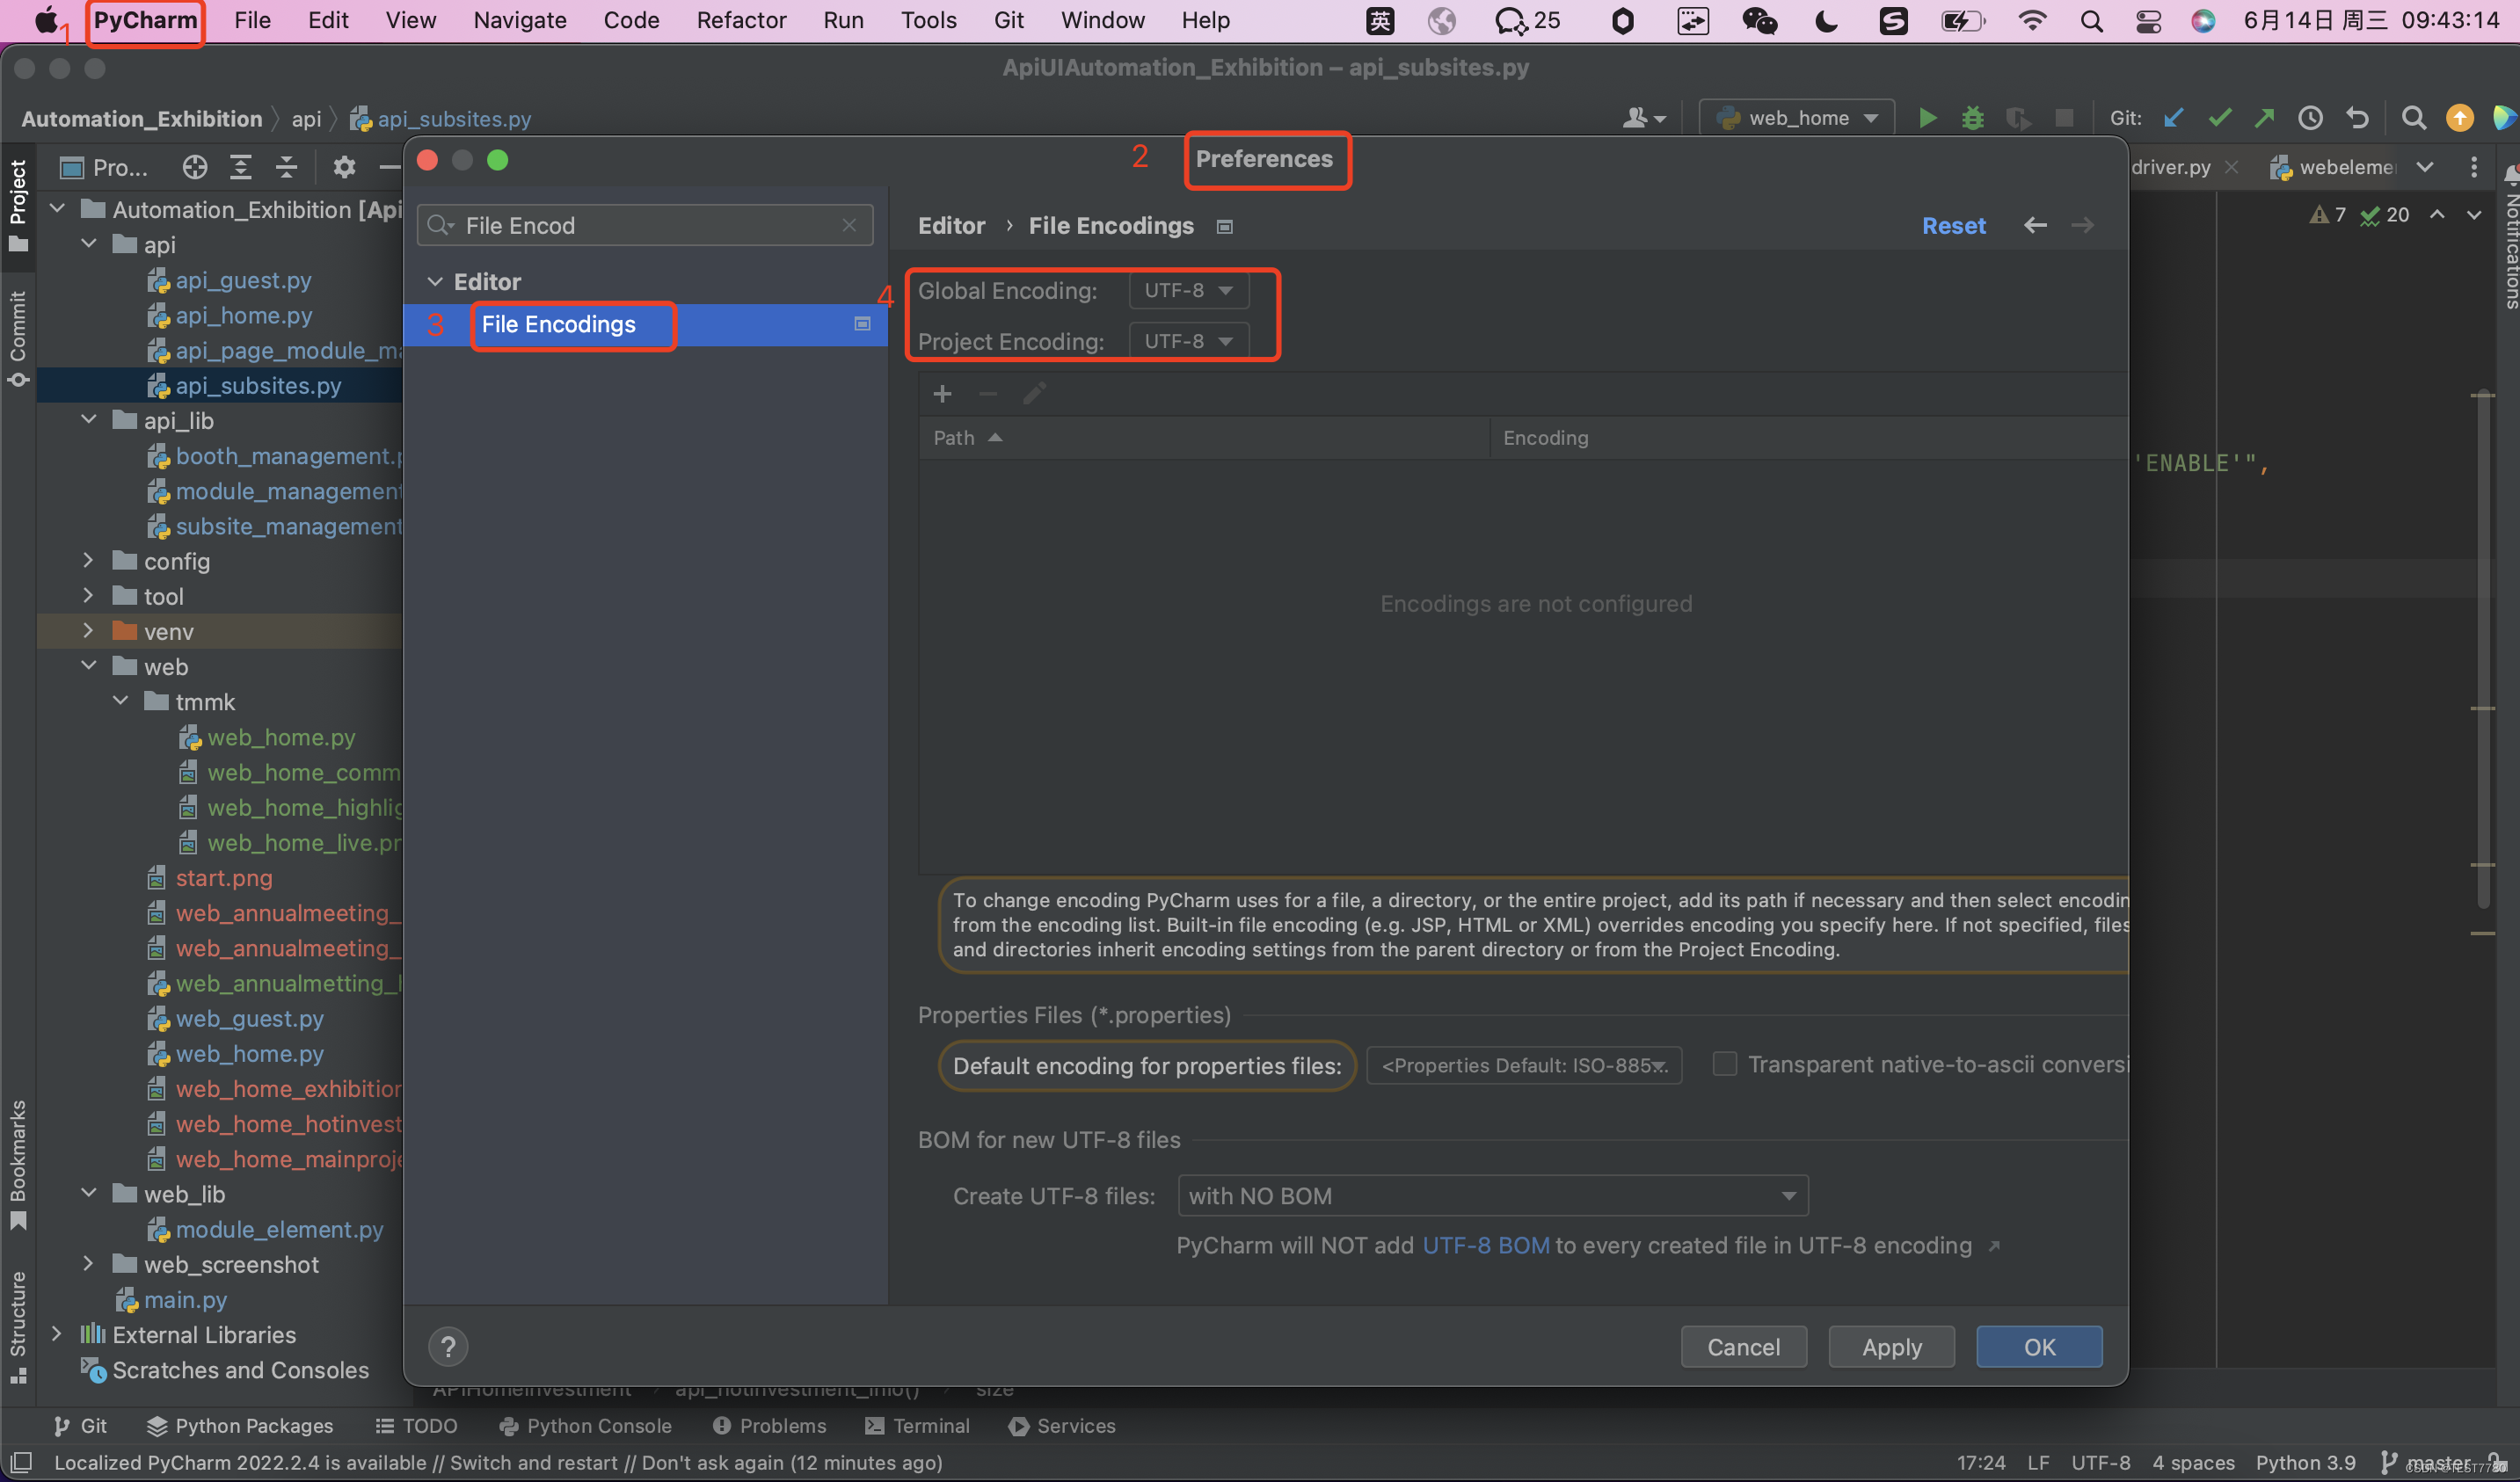Click the green Run button in toolbar
This screenshot has height=1482, width=2520.
[1927, 118]
